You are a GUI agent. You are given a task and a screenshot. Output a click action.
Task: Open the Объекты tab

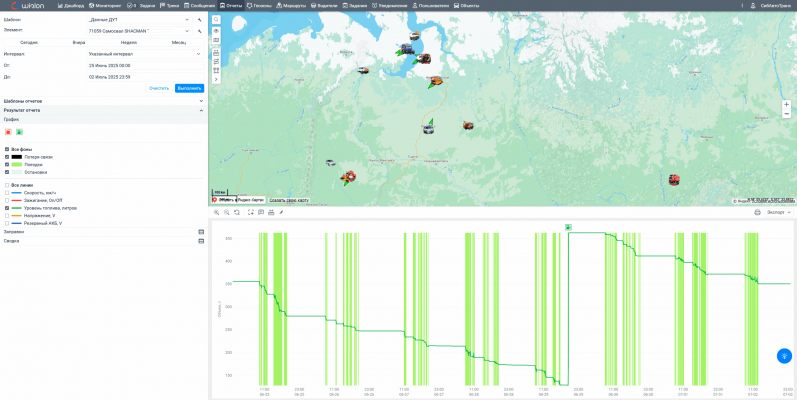pos(466,6)
